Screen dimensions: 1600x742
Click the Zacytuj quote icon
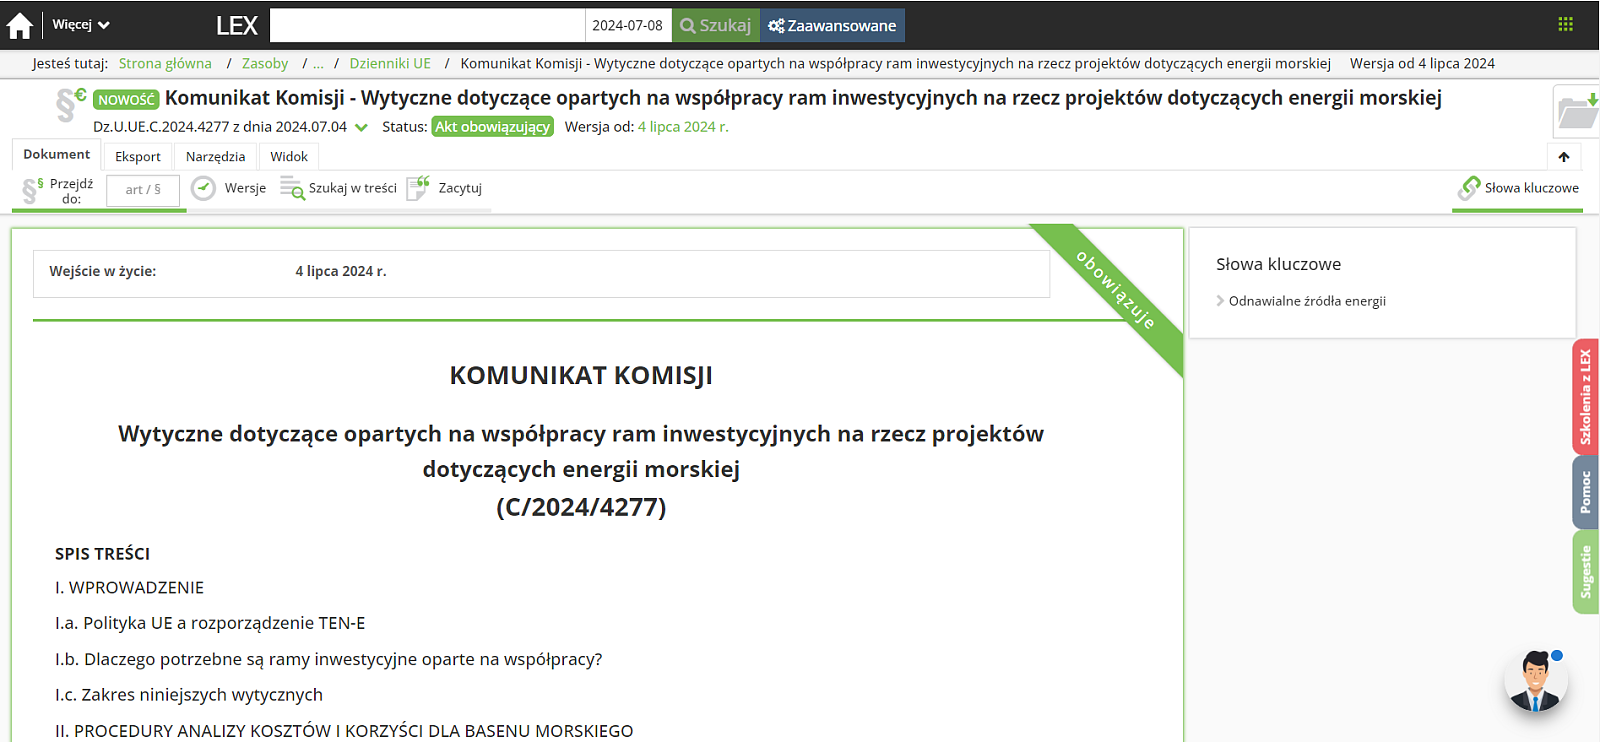point(418,188)
